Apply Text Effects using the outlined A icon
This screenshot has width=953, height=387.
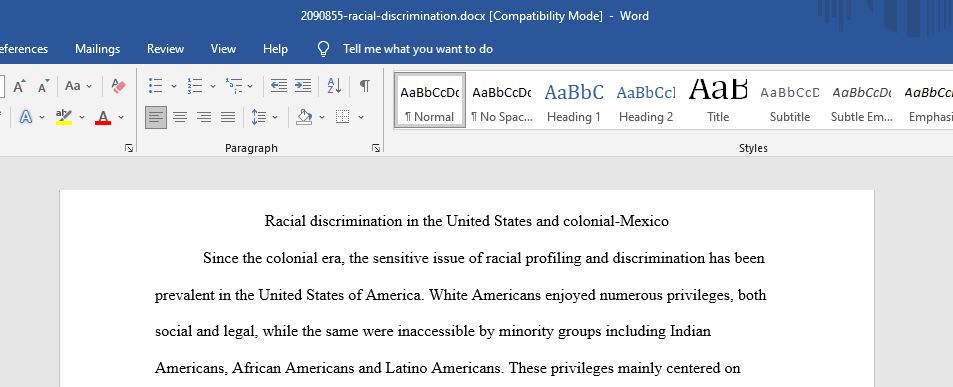26,117
